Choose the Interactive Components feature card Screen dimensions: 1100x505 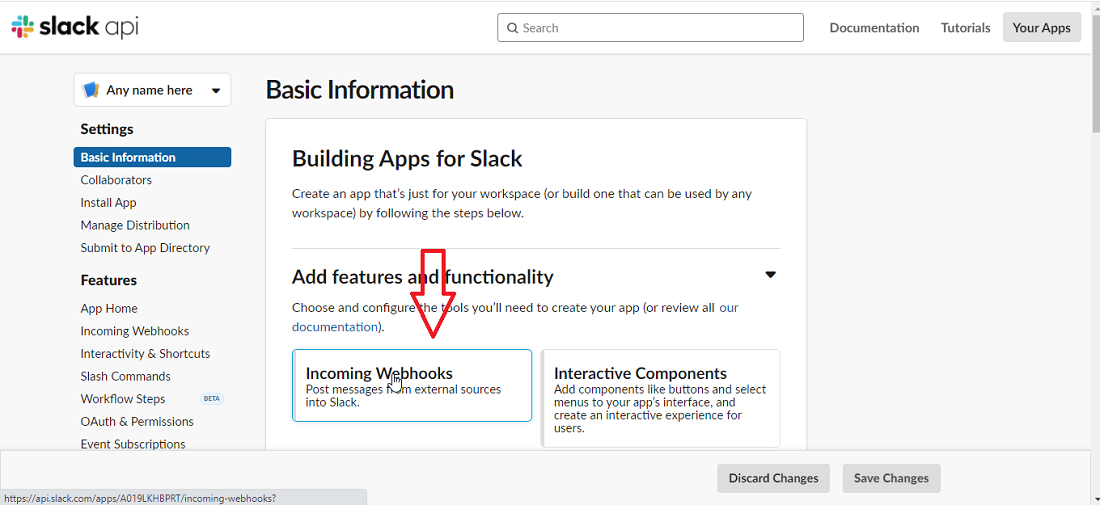661,398
